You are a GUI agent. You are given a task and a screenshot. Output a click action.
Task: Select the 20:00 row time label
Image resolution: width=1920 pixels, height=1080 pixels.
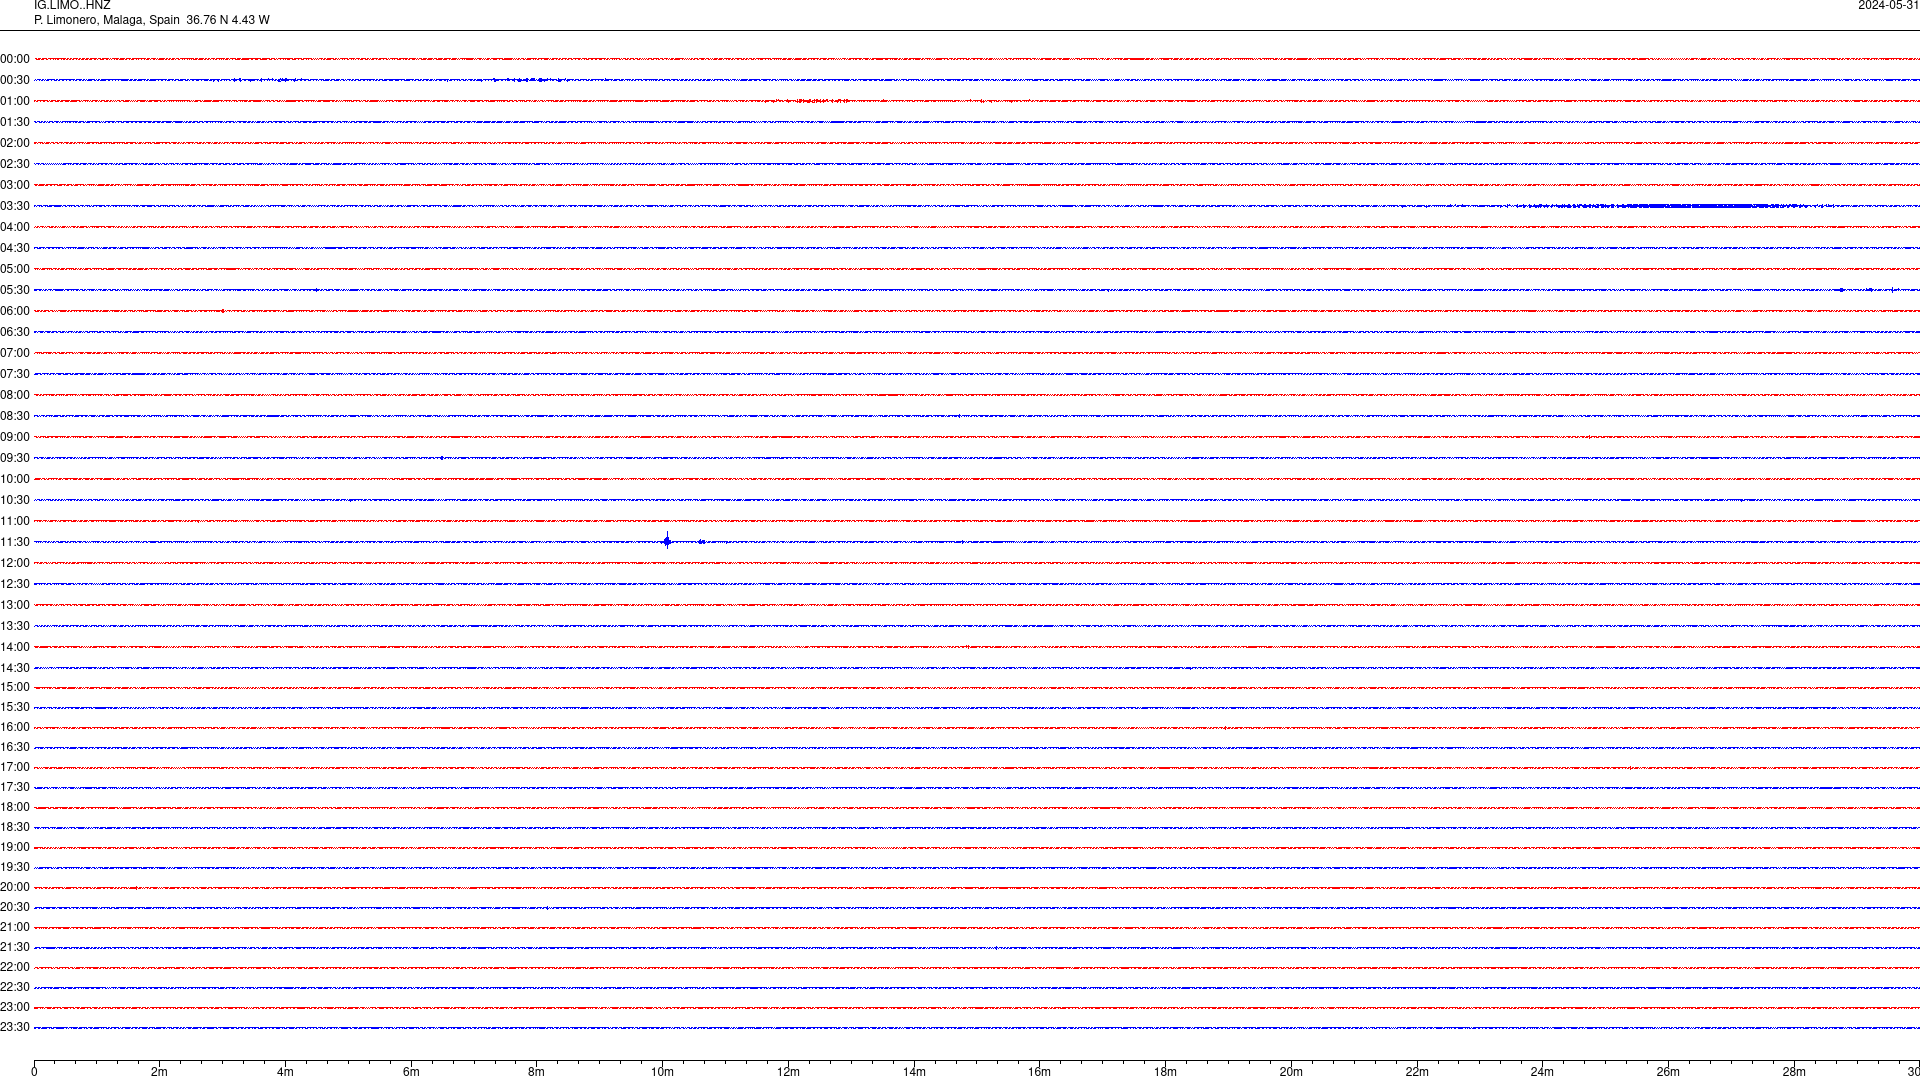point(15,887)
